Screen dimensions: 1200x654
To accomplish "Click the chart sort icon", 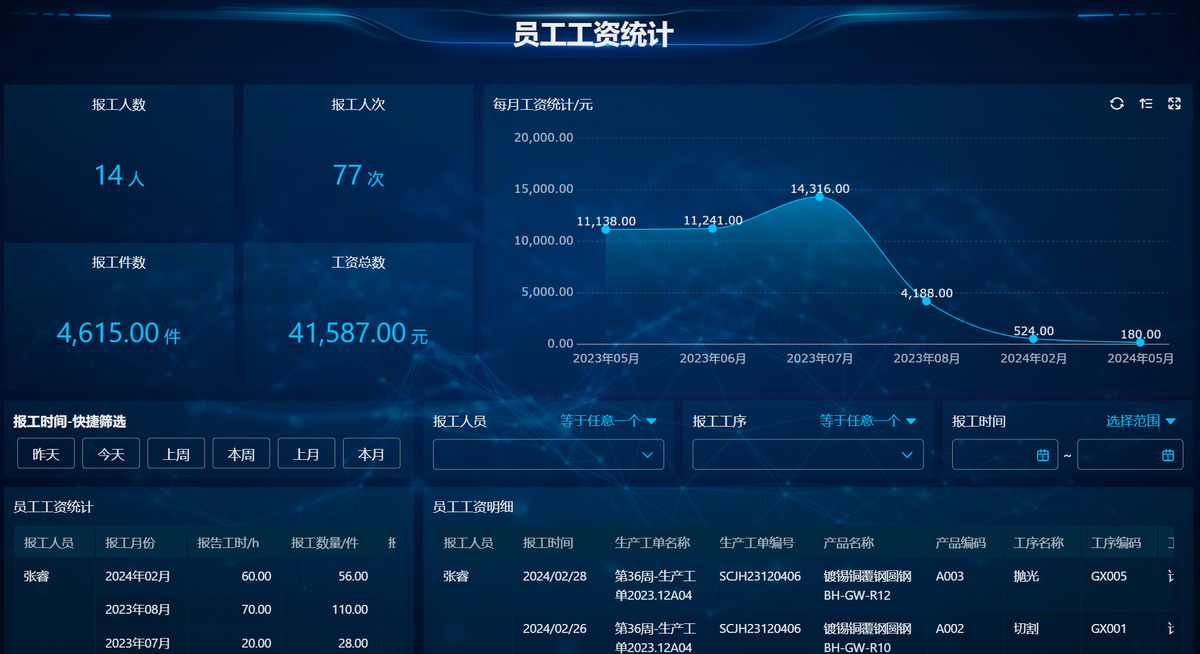I will tap(1146, 104).
